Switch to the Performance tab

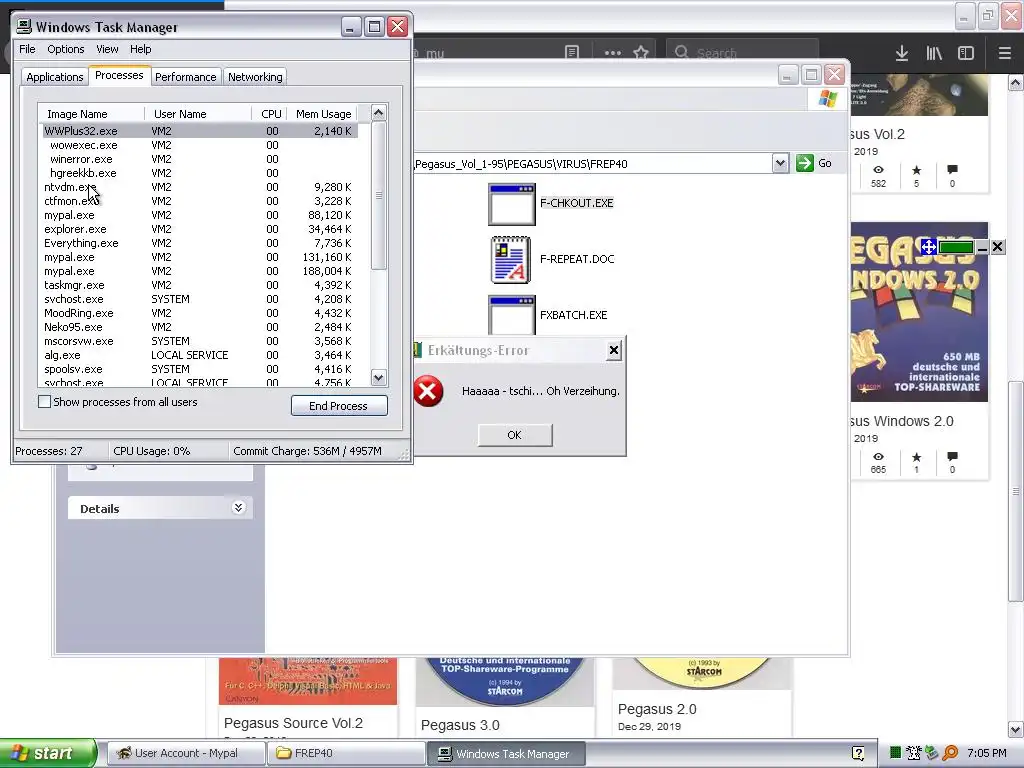click(185, 77)
